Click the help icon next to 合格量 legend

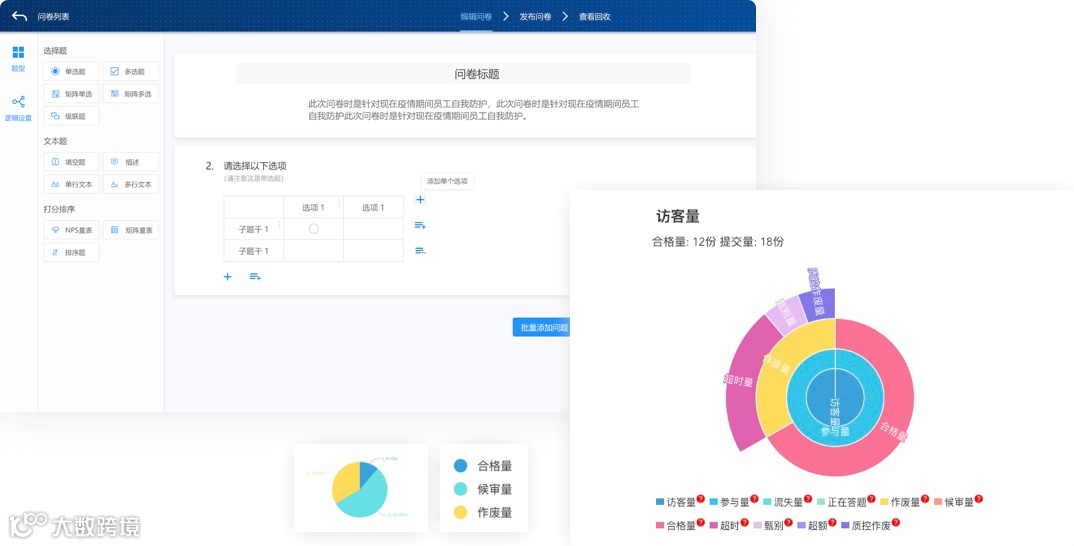(x=701, y=522)
